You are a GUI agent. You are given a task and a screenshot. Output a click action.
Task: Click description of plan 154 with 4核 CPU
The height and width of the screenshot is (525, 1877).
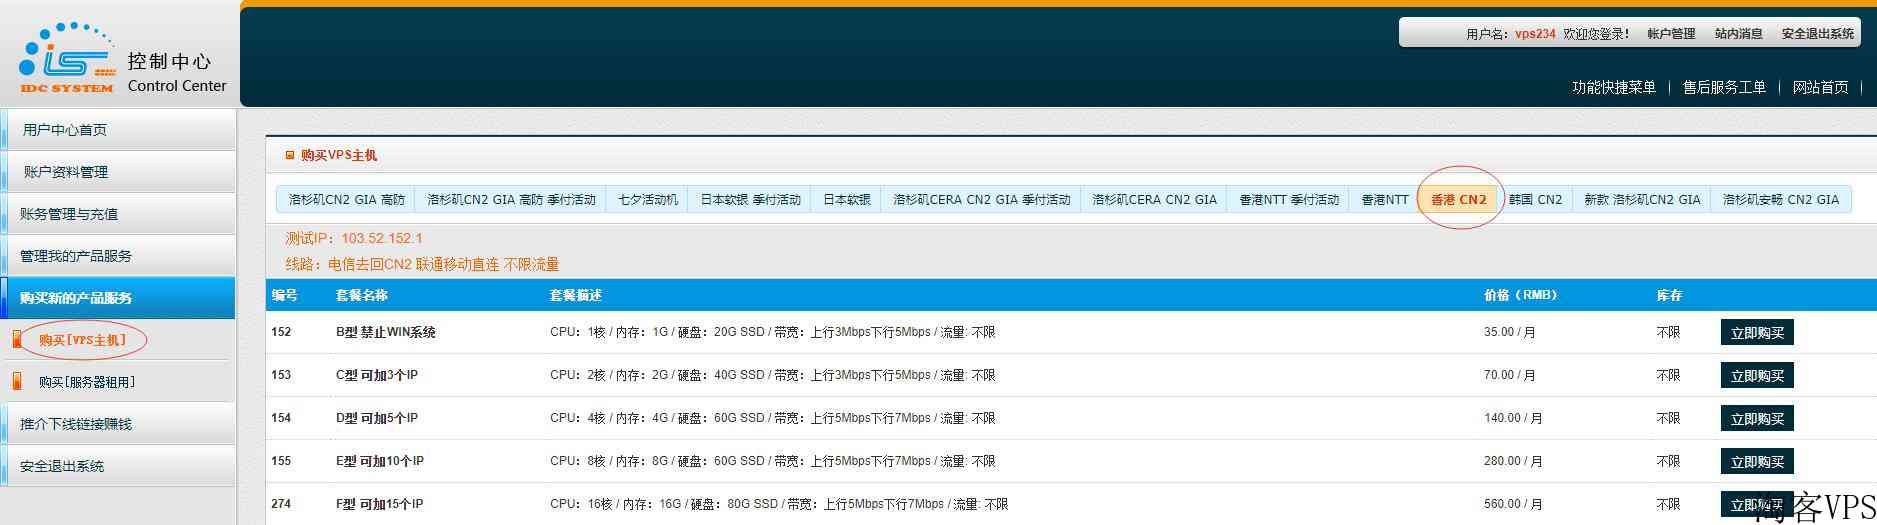click(773, 418)
